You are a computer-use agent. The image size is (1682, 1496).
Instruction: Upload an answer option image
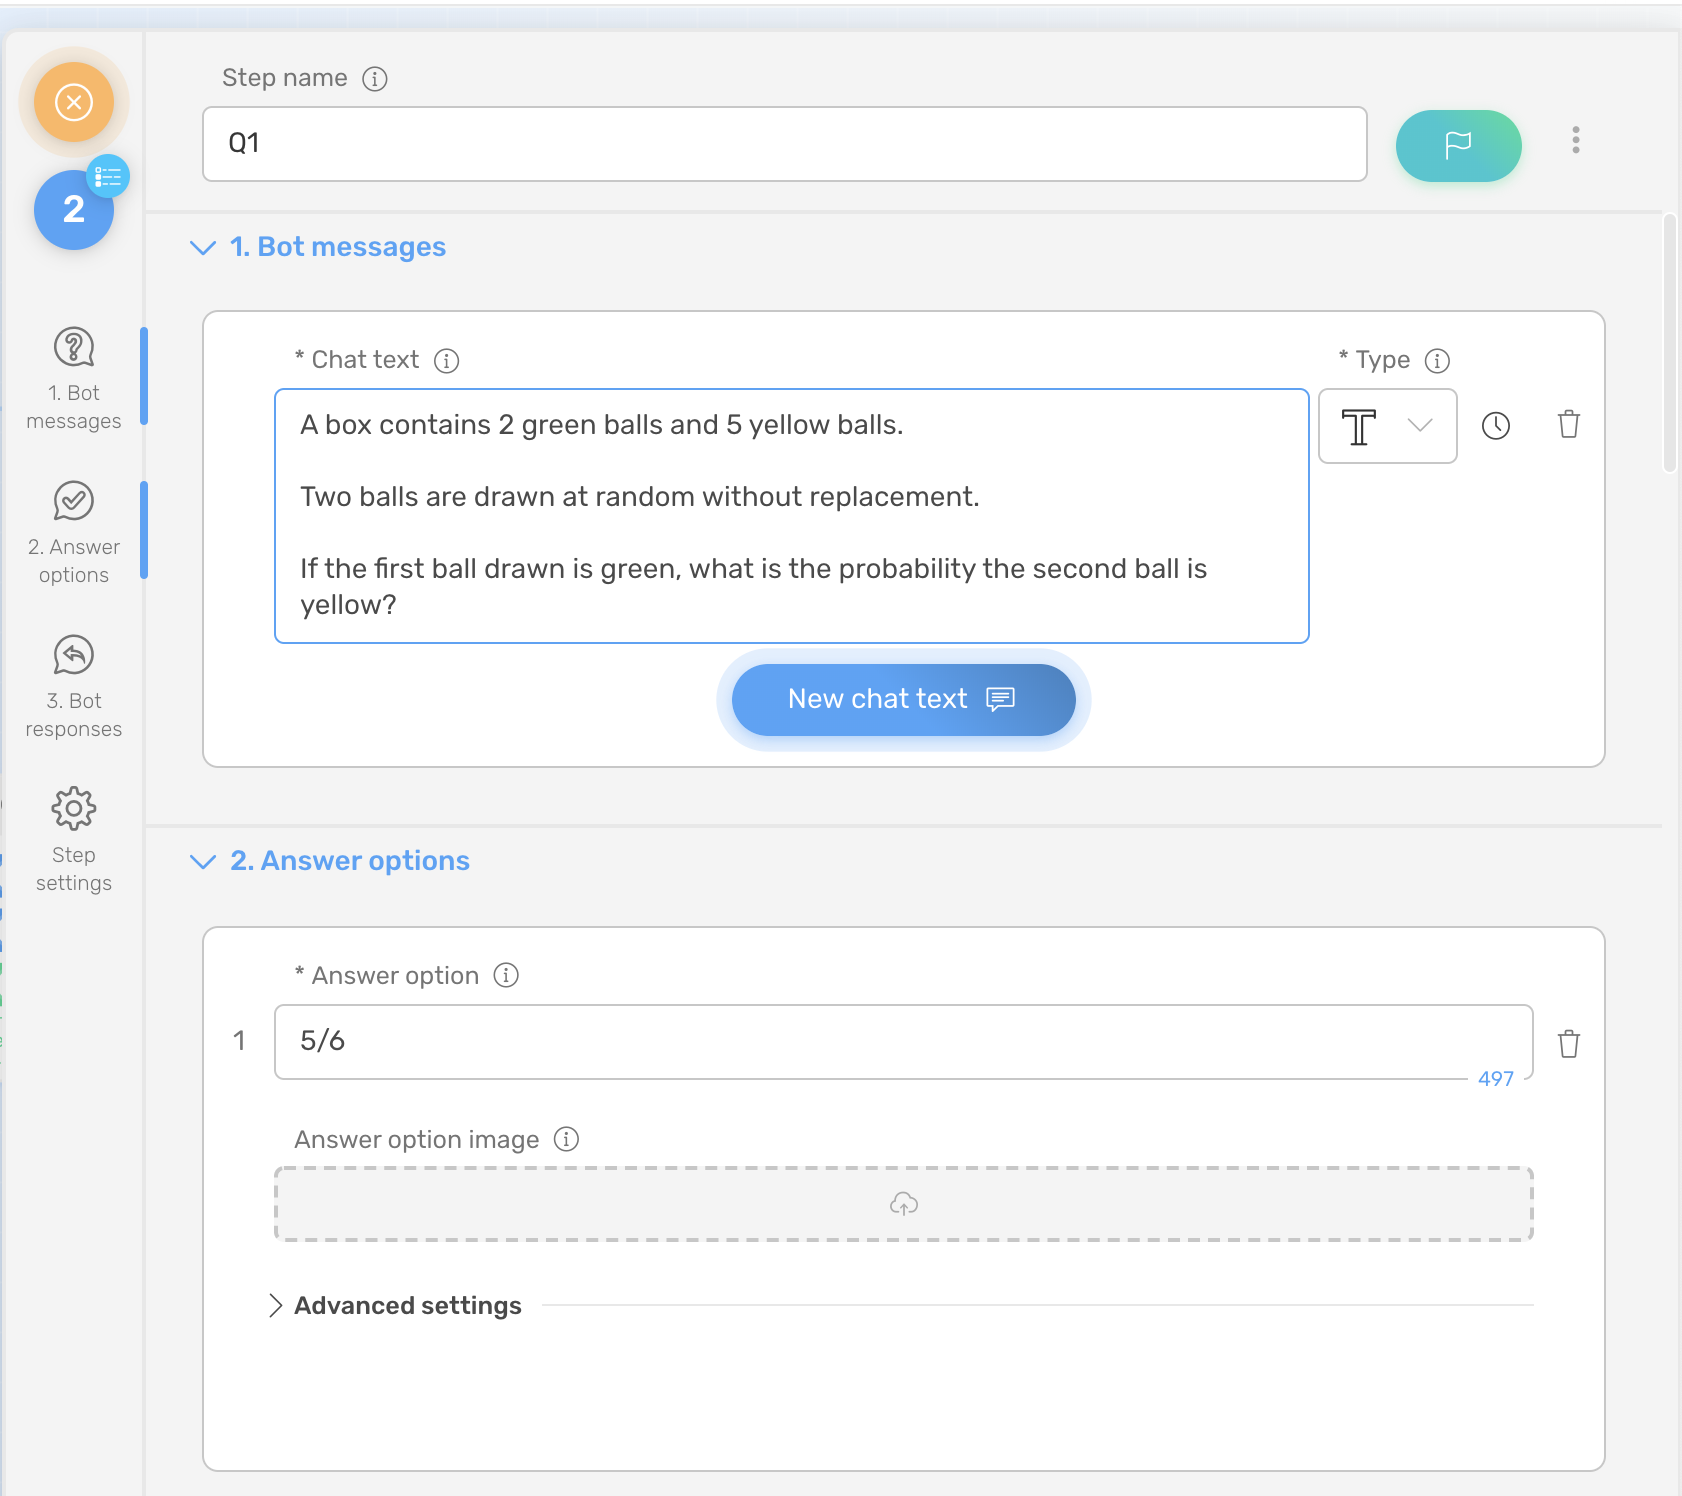coord(903,1204)
